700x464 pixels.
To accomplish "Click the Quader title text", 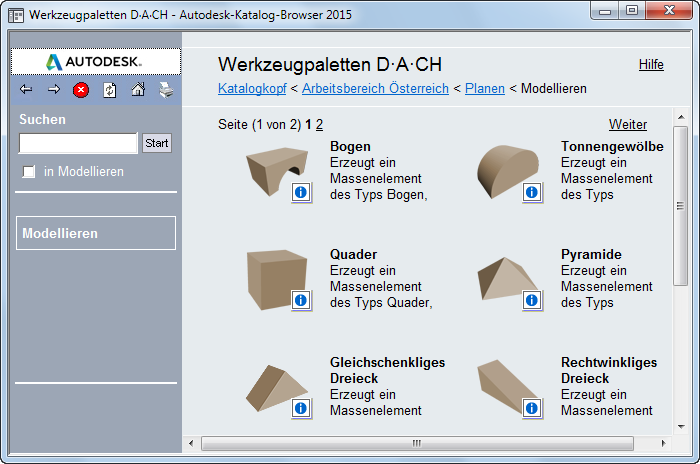I will pos(353,255).
